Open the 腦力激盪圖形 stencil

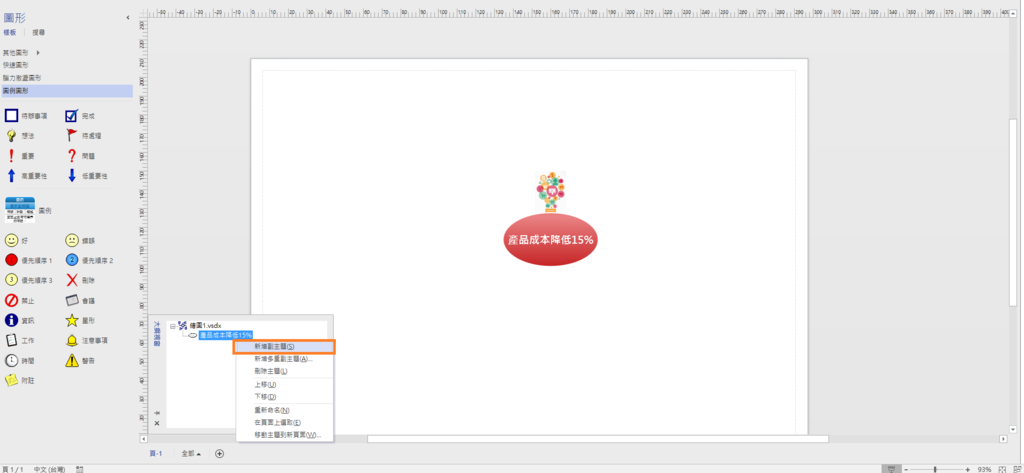(22, 78)
